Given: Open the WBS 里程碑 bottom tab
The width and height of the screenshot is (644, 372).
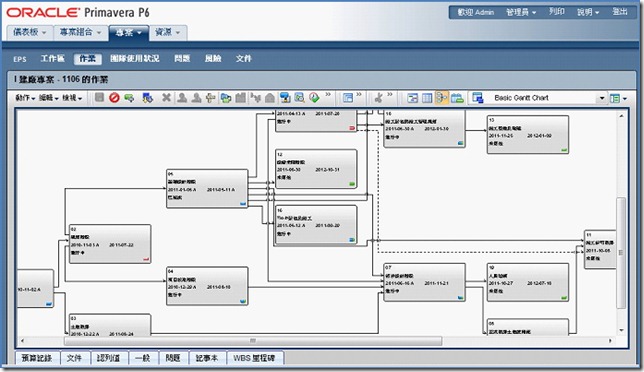Looking at the screenshot, I should [x=254, y=358].
